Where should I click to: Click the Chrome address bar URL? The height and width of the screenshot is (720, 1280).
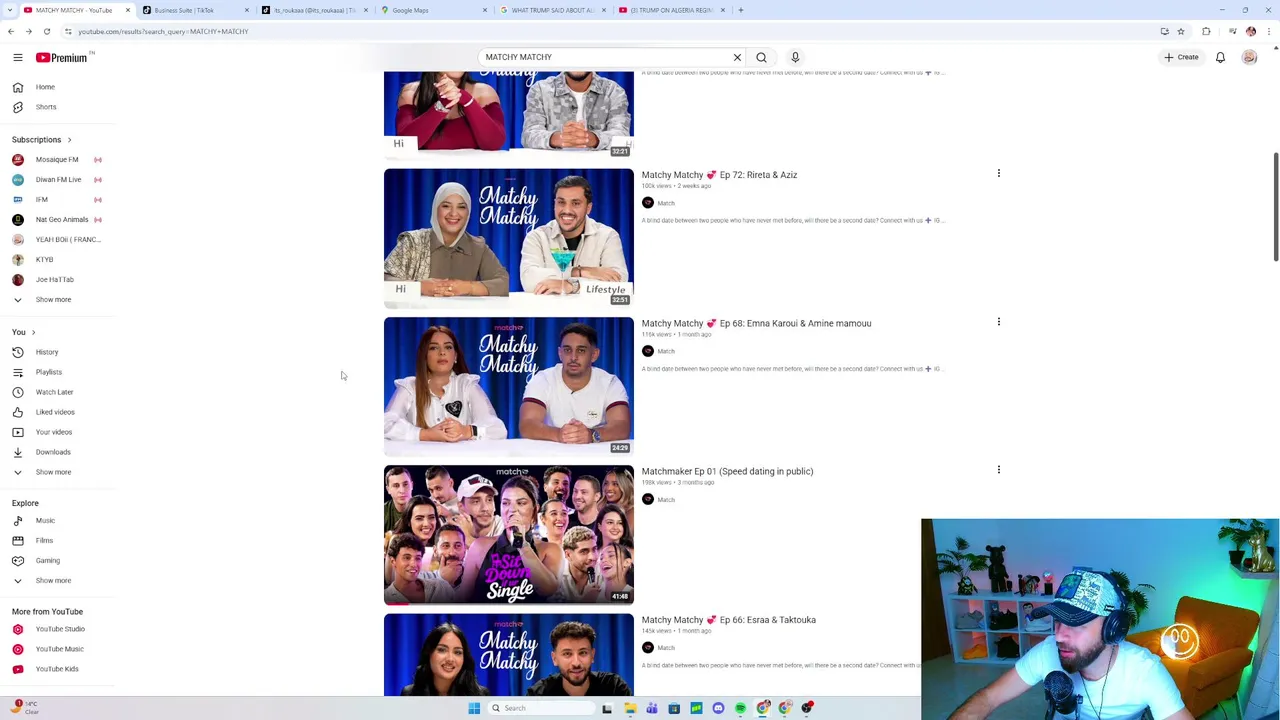pos(163,31)
